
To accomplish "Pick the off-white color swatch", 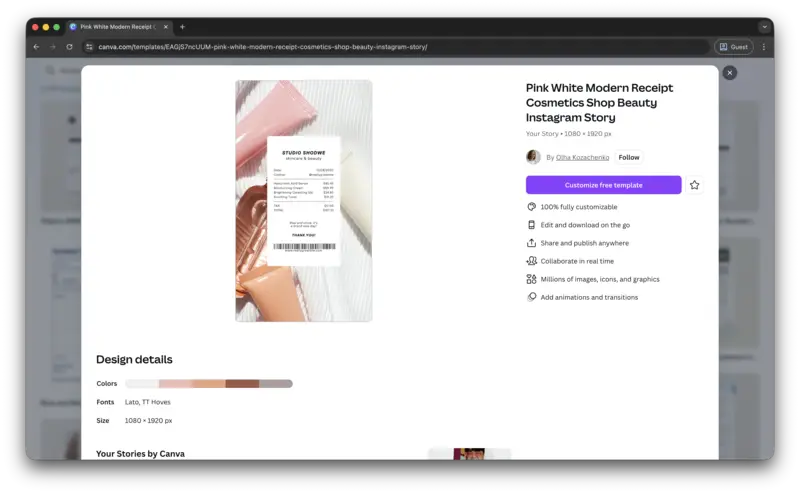I will coord(142,384).
